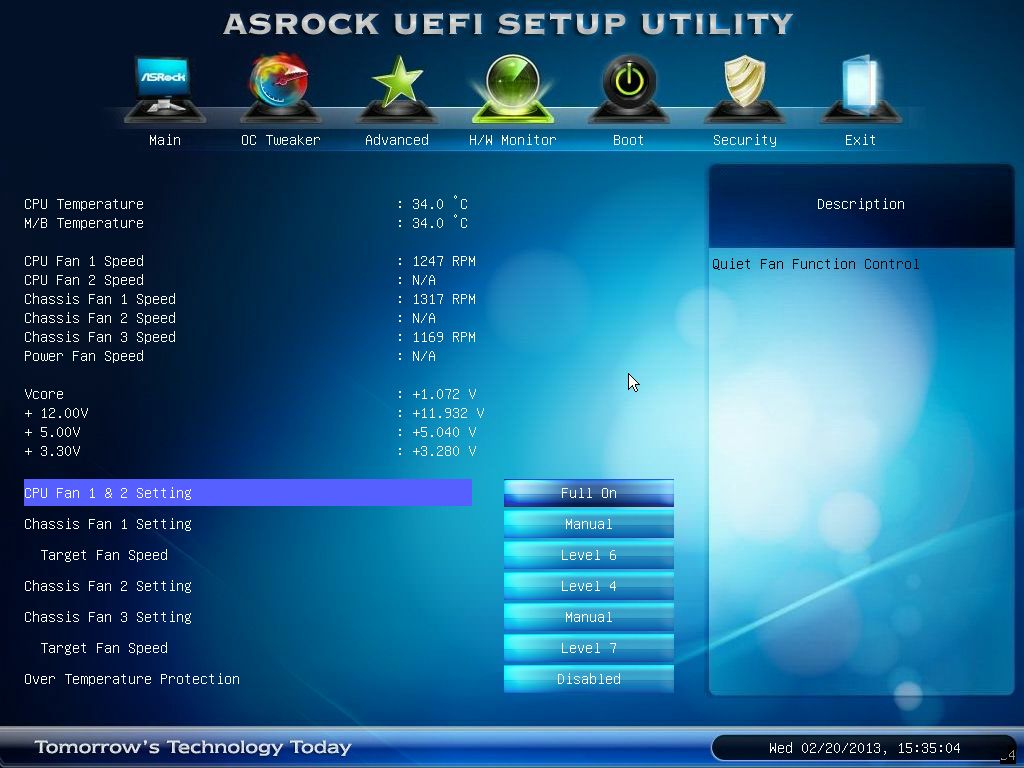Open the Full On dropdown for CPU fans
1024x768 pixels.
tap(588, 493)
